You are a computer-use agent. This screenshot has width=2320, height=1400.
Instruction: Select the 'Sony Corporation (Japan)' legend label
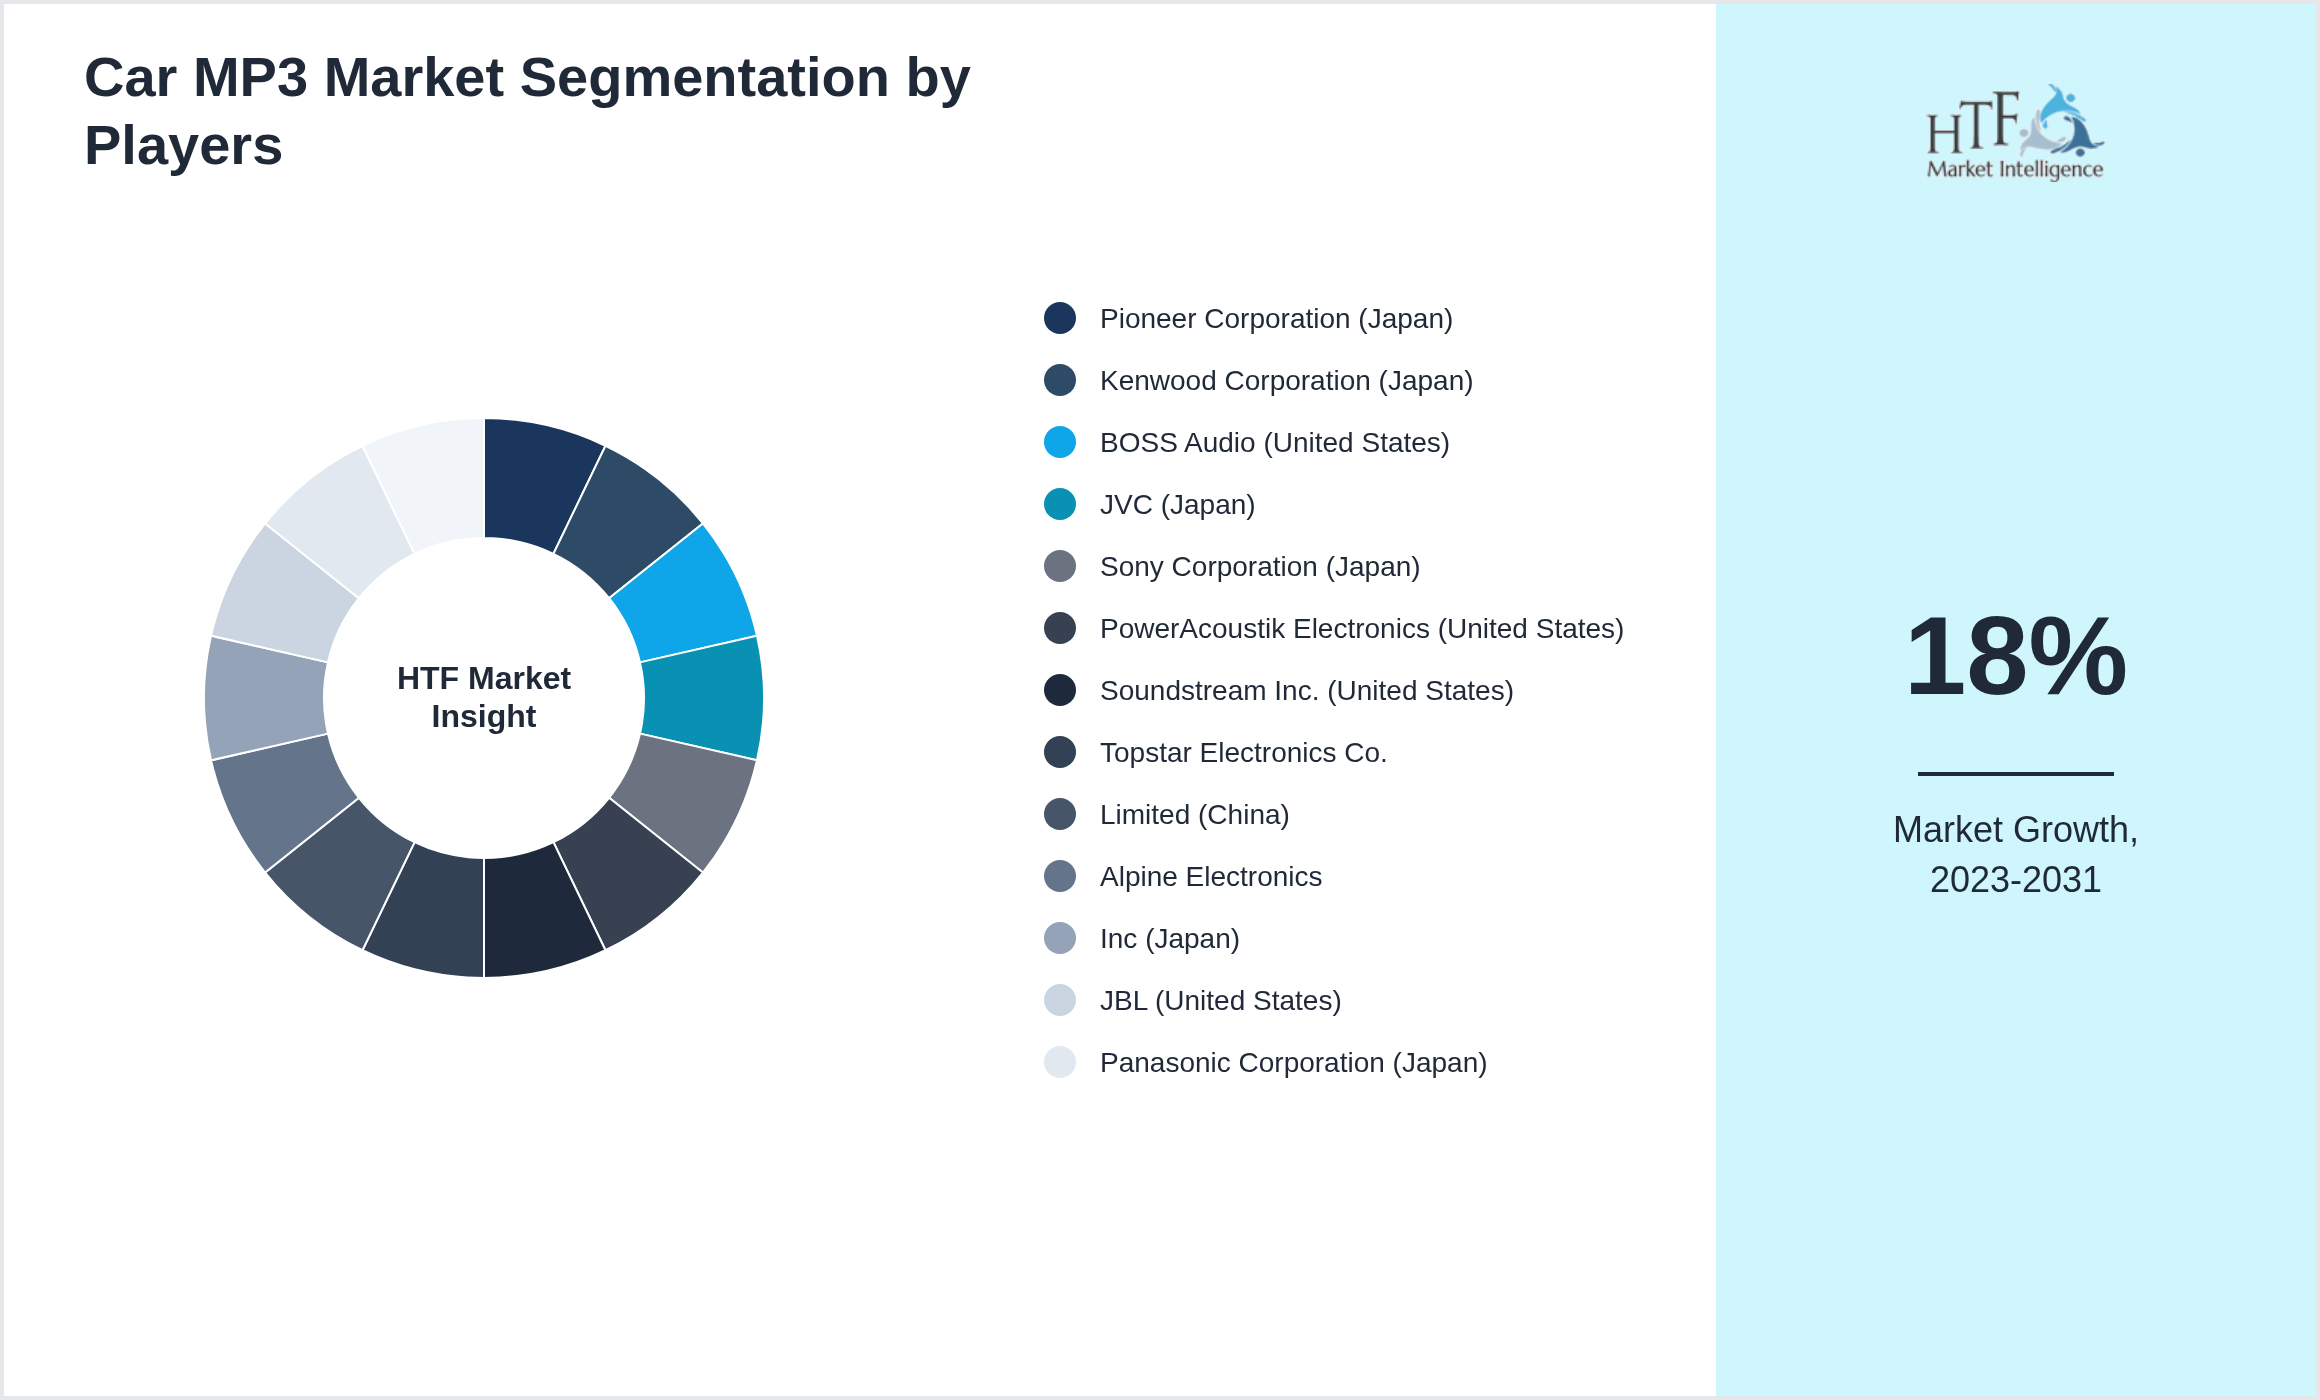[1260, 567]
